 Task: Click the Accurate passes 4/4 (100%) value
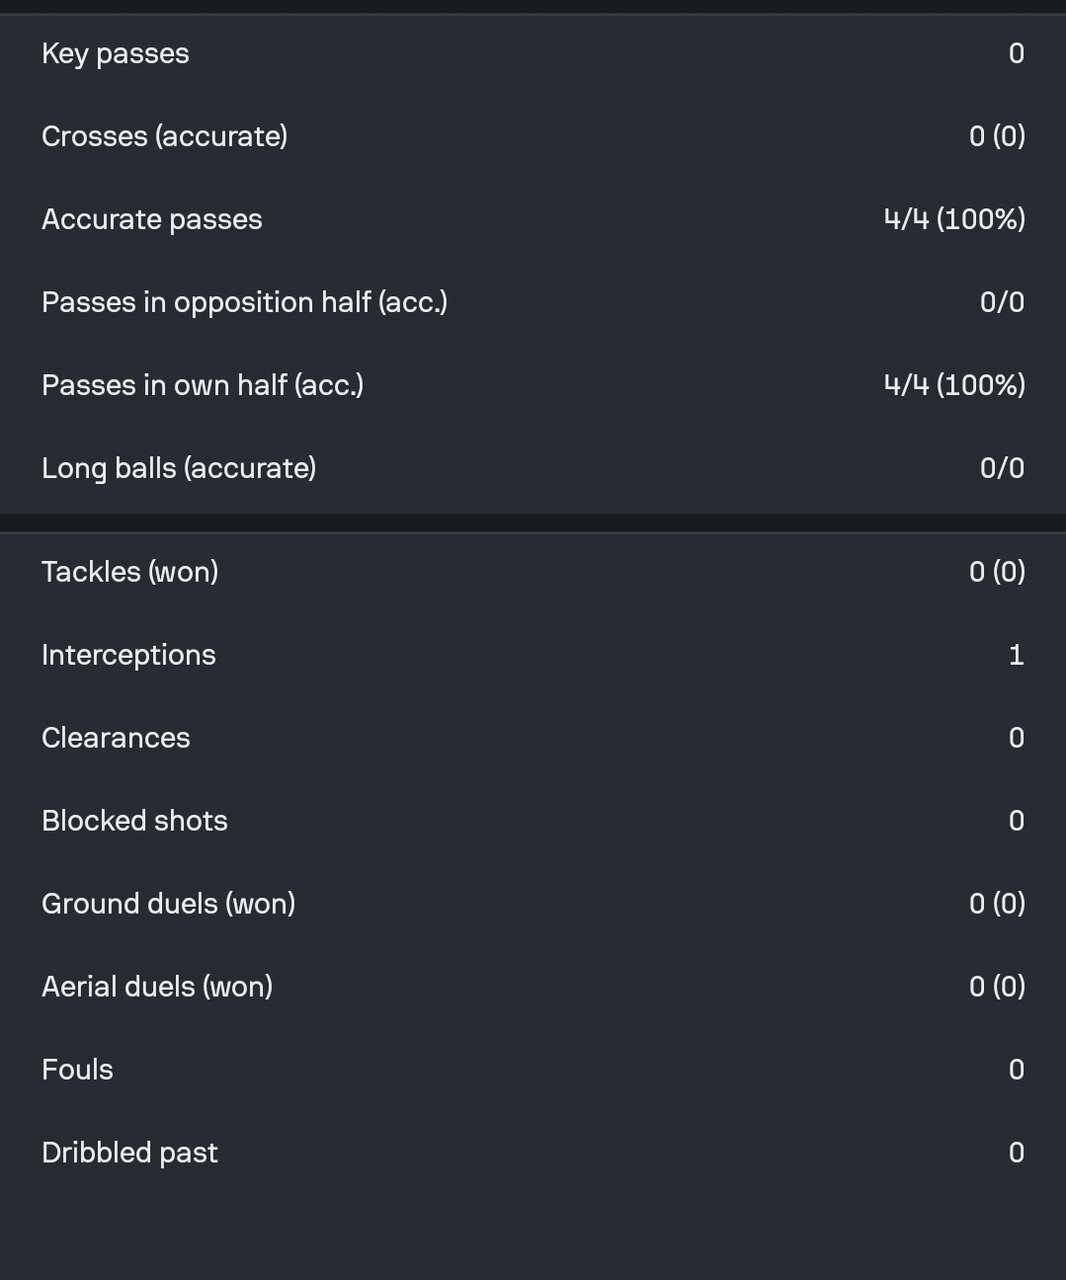954,220
